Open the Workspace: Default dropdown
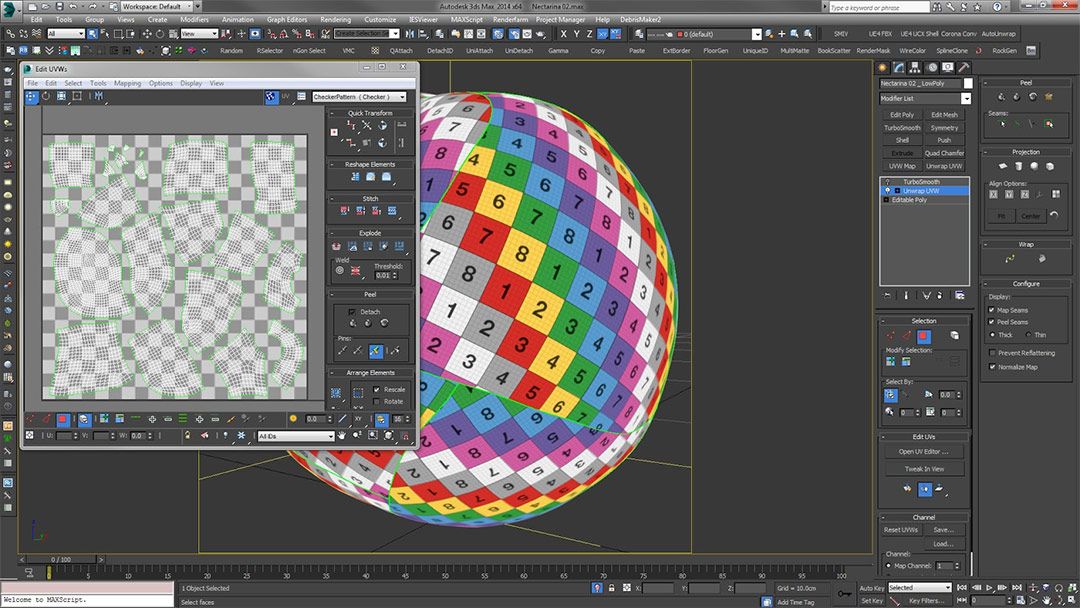Screen dimensions: 1080x608 click(156, 6)
